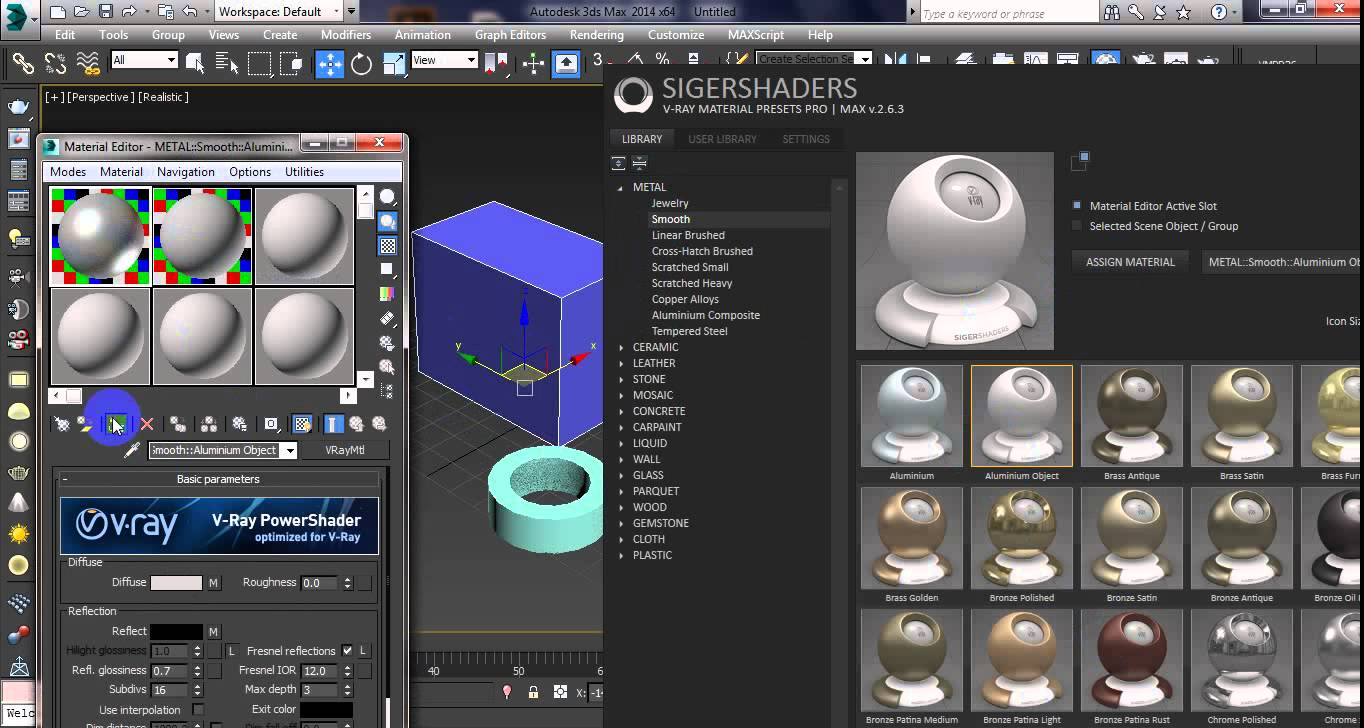The width and height of the screenshot is (1364, 728).
Task: Click the Sample Type sphere icon
Action: pyautogui.click(x=387, y=196)
